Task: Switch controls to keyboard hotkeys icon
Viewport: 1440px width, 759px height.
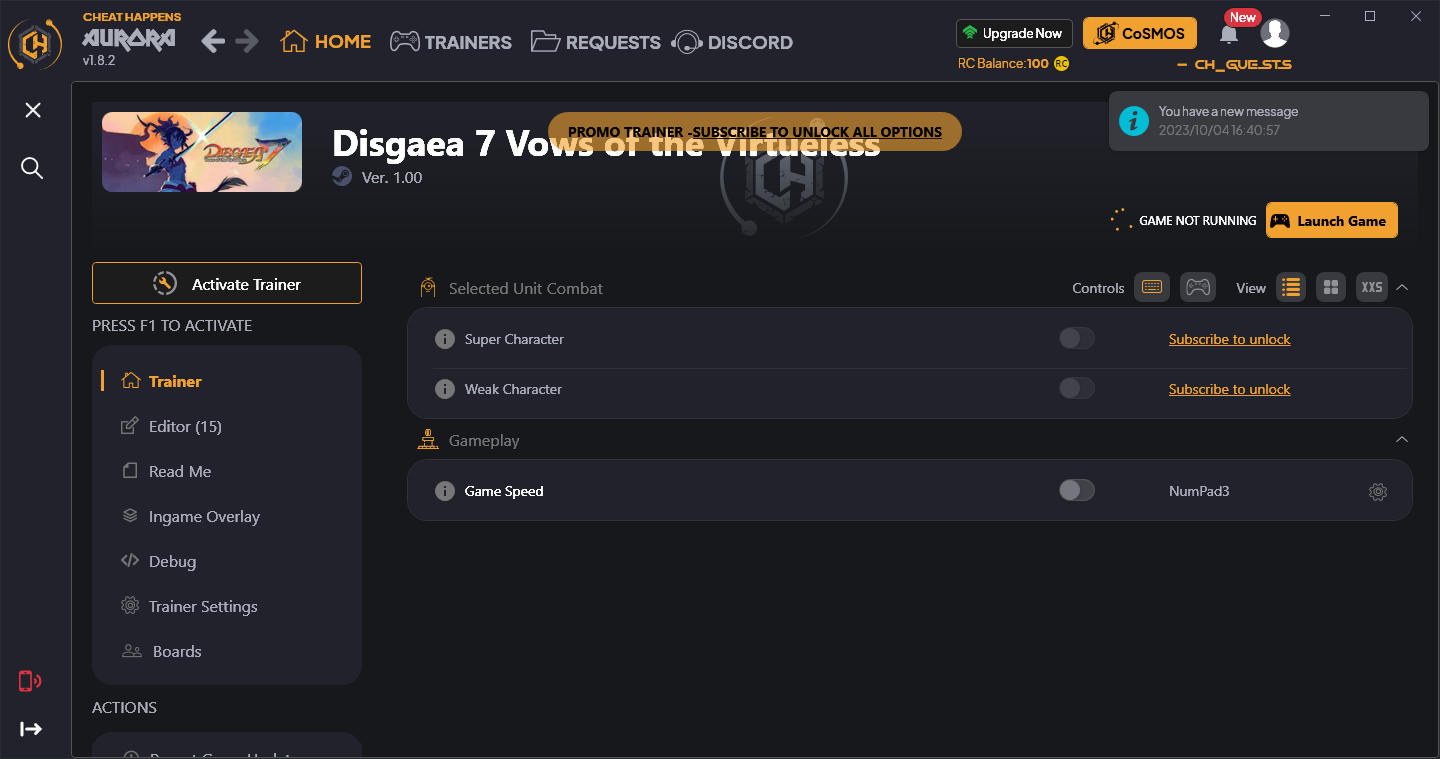Action: click(1151, 288)
